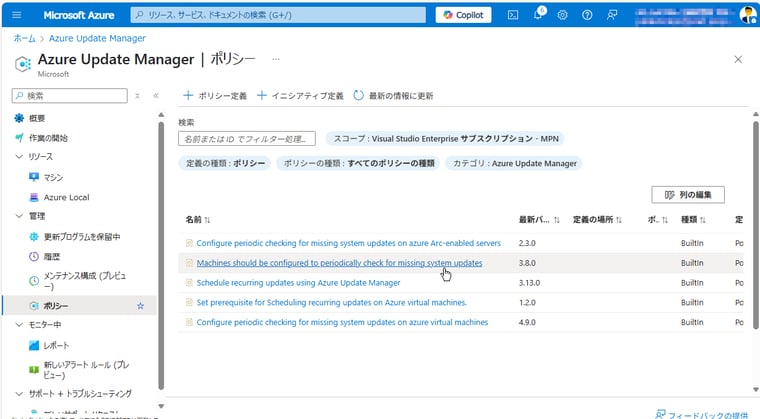Open Cloud Shell from the top bar
This screenshot has height=419, width=760.
513,15
